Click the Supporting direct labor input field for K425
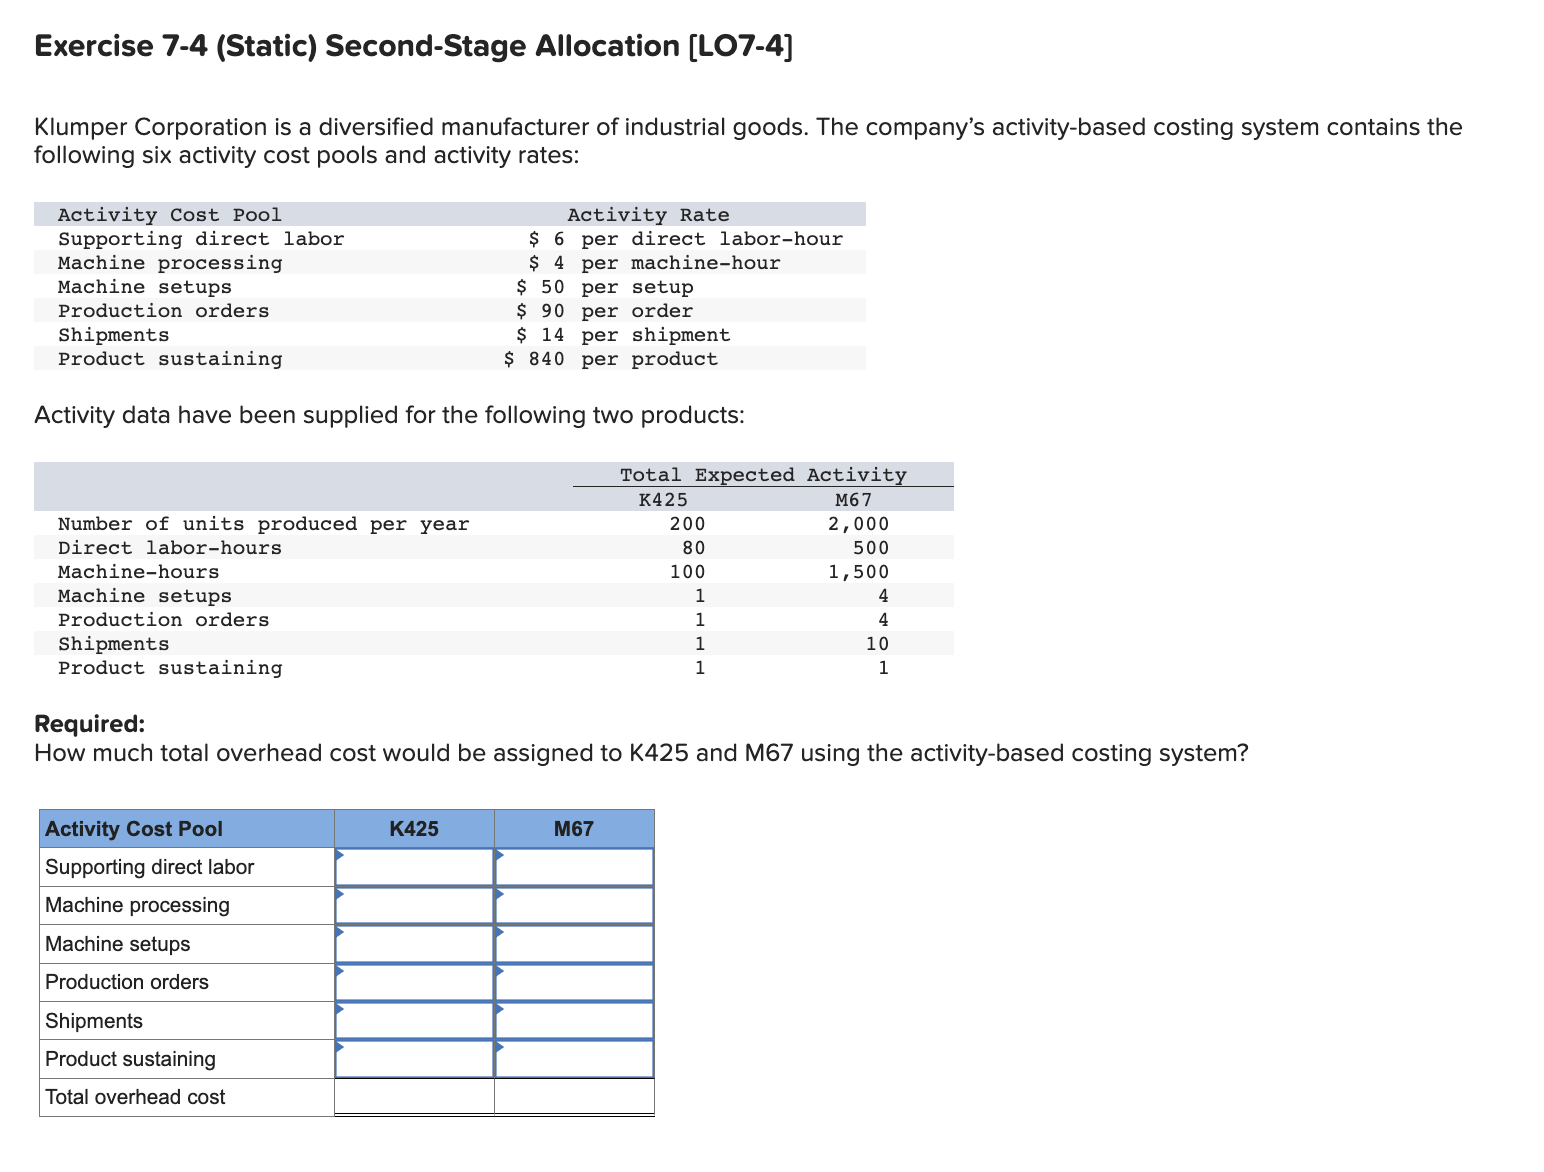 tap(413, 867)
